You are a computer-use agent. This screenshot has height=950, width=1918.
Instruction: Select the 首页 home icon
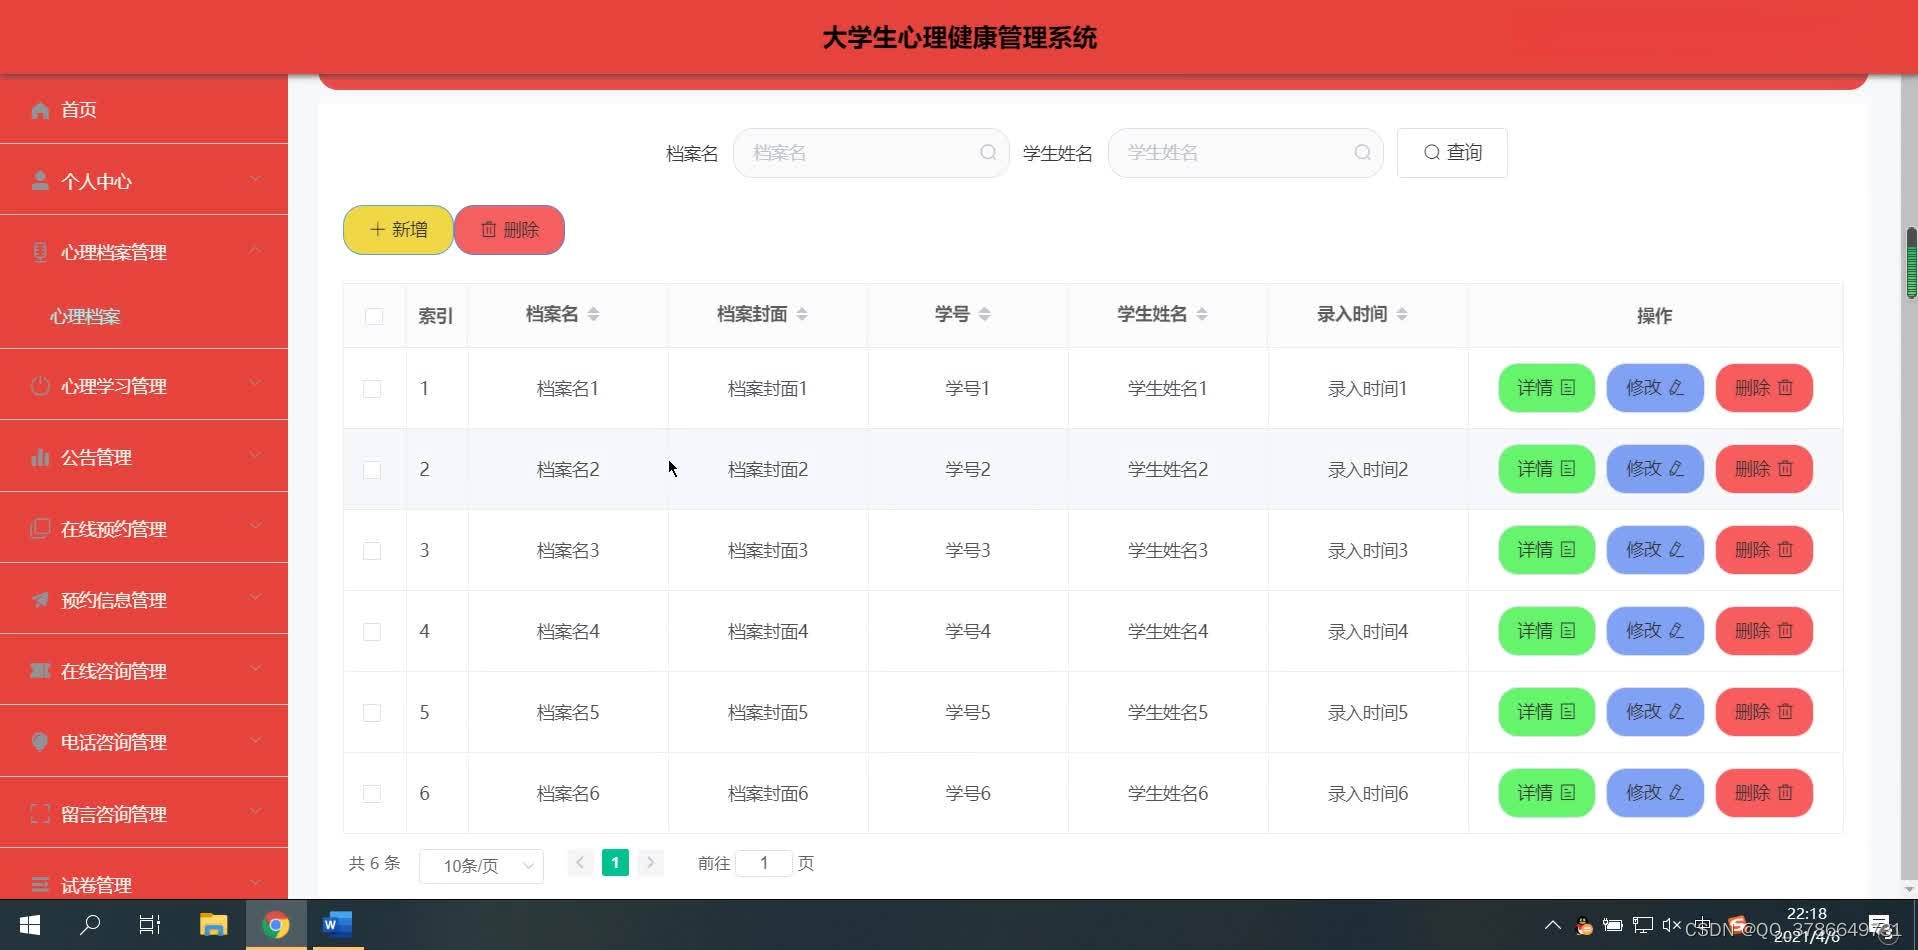pos(39,110)
